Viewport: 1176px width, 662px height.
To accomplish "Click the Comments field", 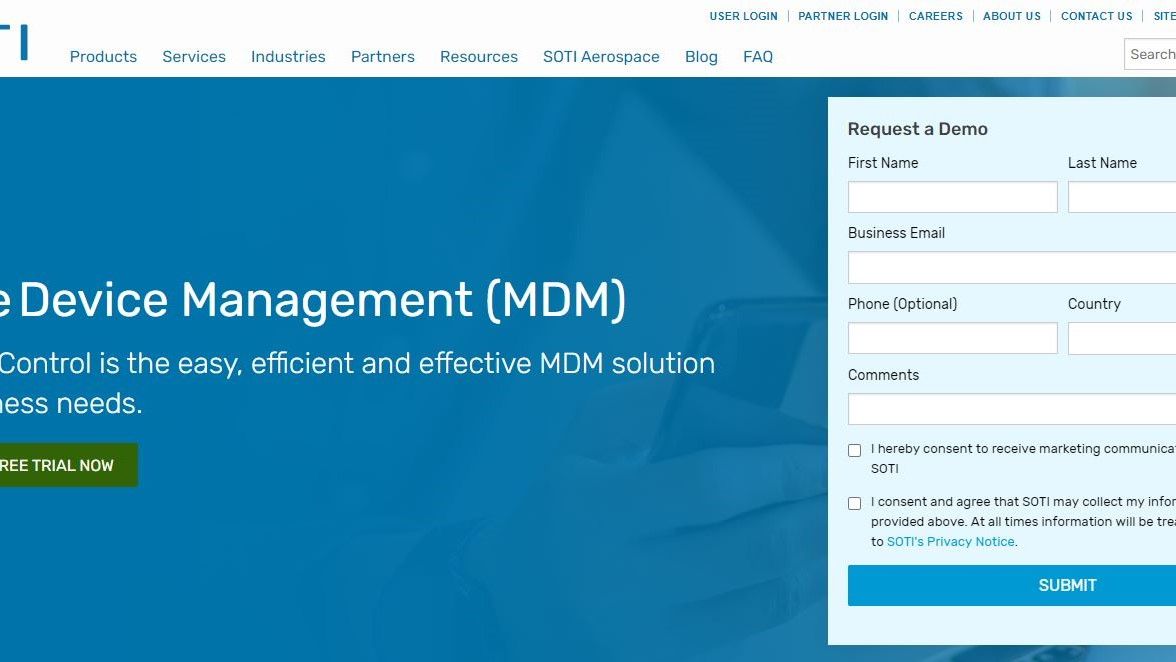I will coord(1012,409).
